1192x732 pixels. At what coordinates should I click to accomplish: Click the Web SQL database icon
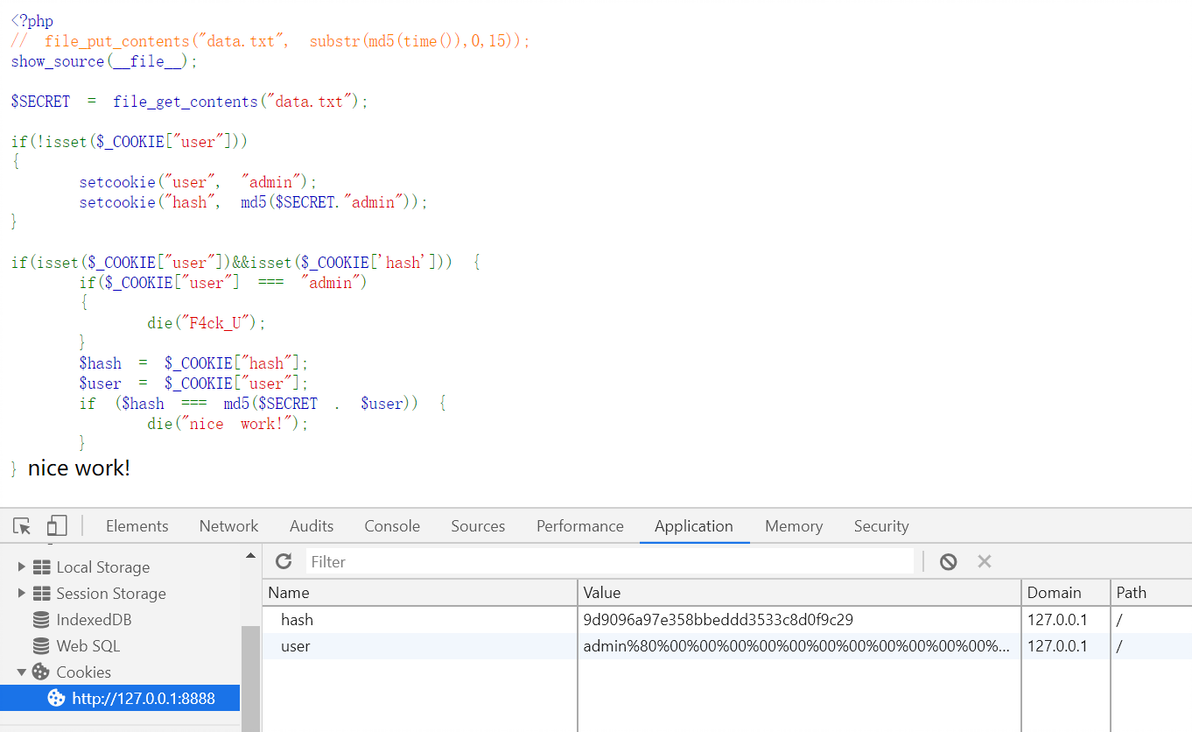[41, 646]
